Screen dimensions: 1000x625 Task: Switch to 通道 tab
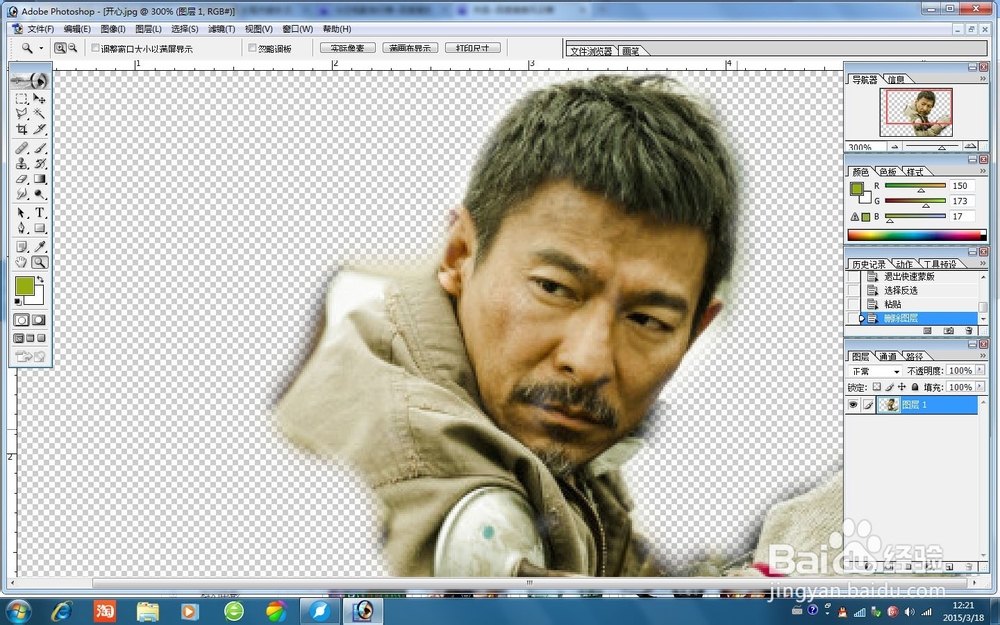point(887,356)
